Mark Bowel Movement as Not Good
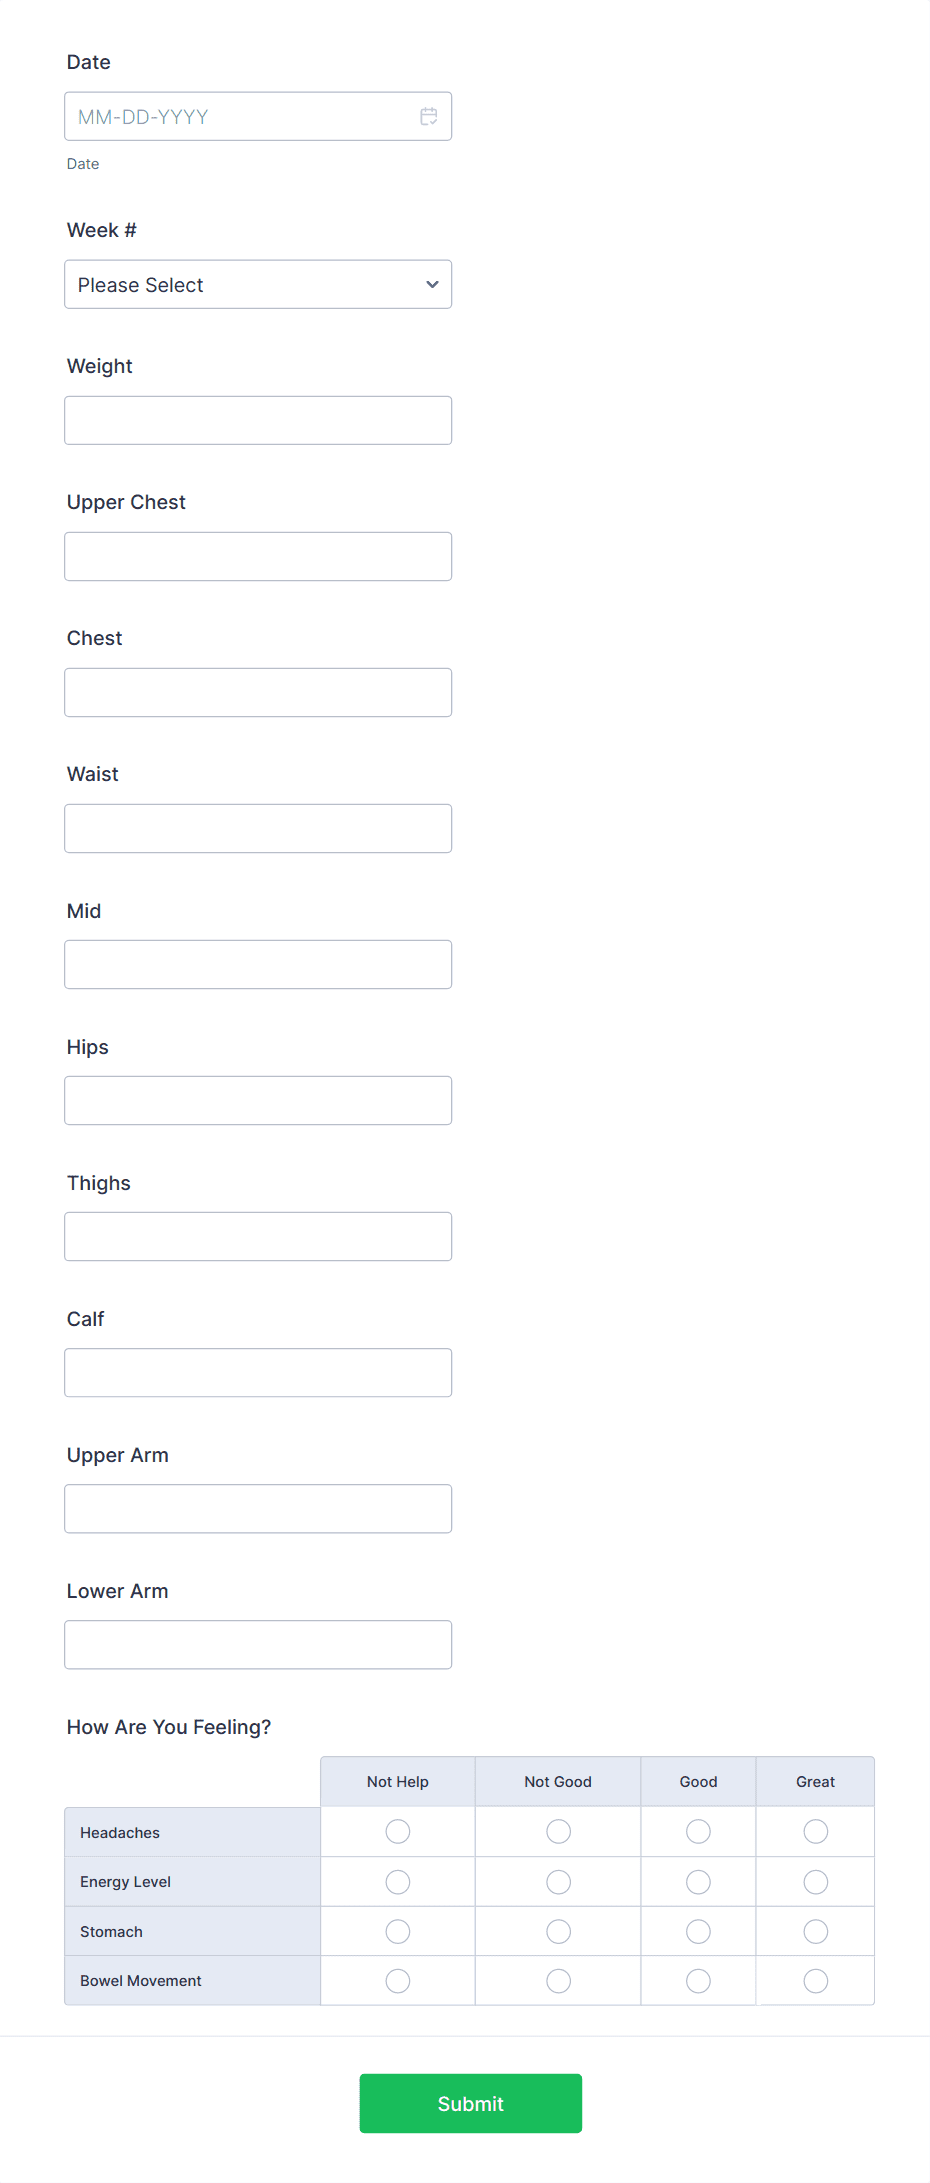 pos(557,1980)
